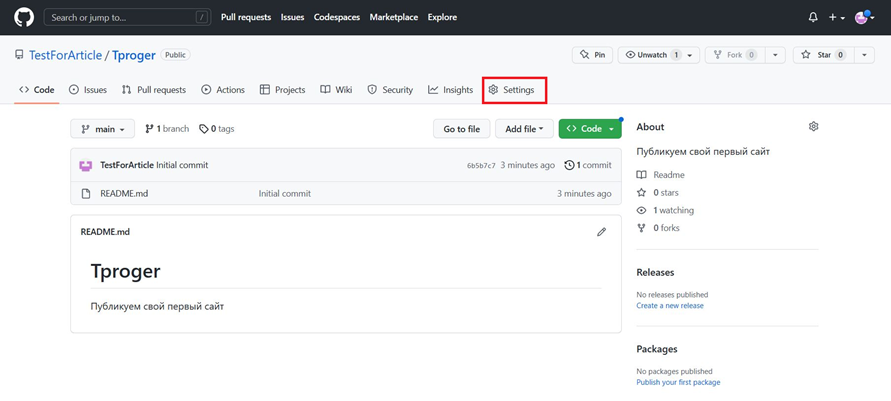891x401 pixels.
Task: Open the commit hash 6b5b7c7
Action: coord(481,166)
